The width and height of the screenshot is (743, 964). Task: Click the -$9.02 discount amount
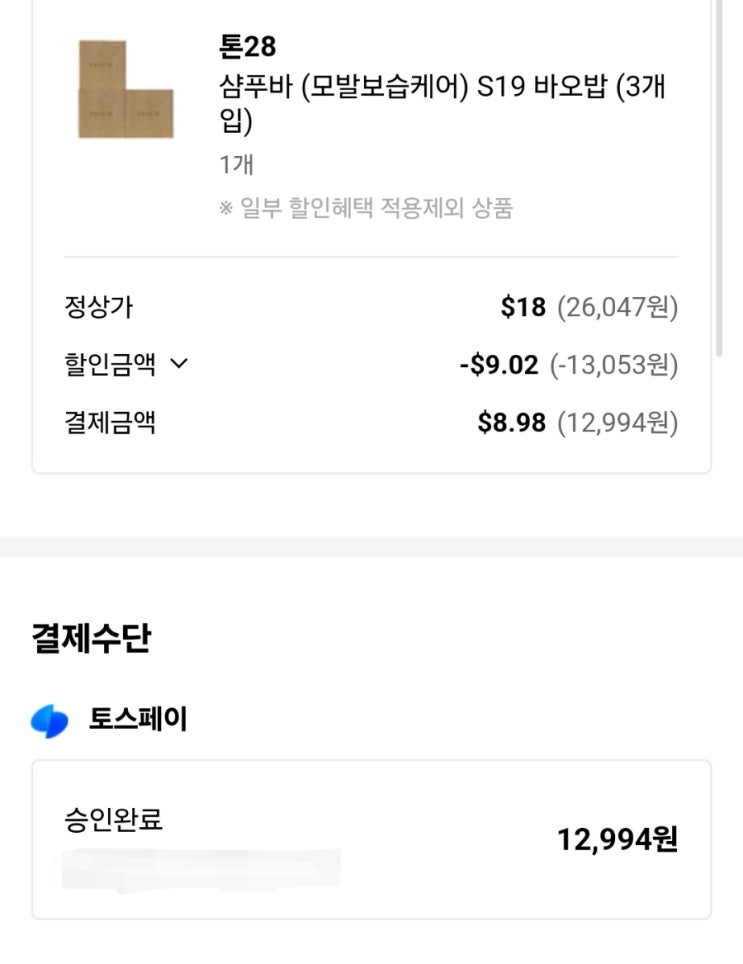click(x=498, y=365)
